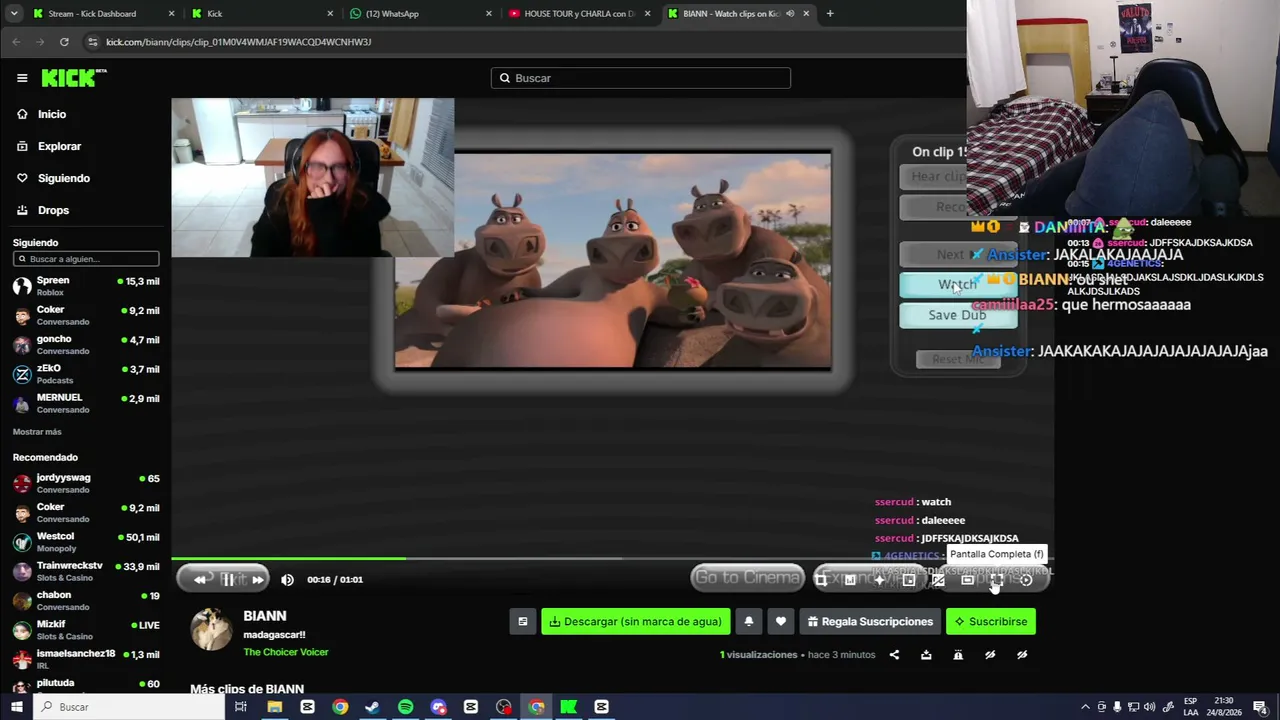This screenshot has height=720, width=1280.
Task: Click the player settings gear icon
Action: pyautogui.click(x=1026, y=579)
